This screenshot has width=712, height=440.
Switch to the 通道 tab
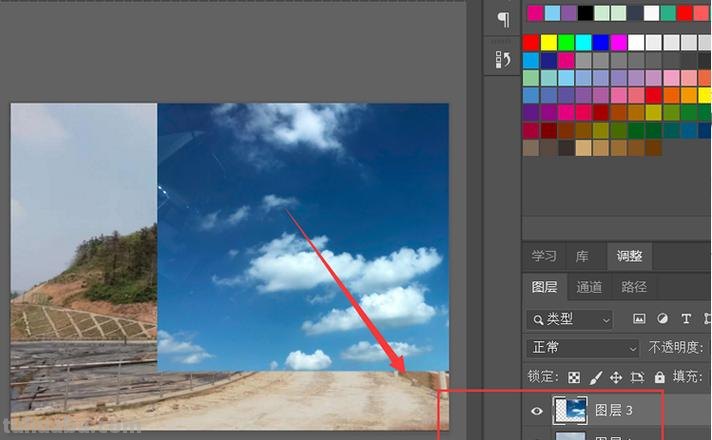point(589,287)
